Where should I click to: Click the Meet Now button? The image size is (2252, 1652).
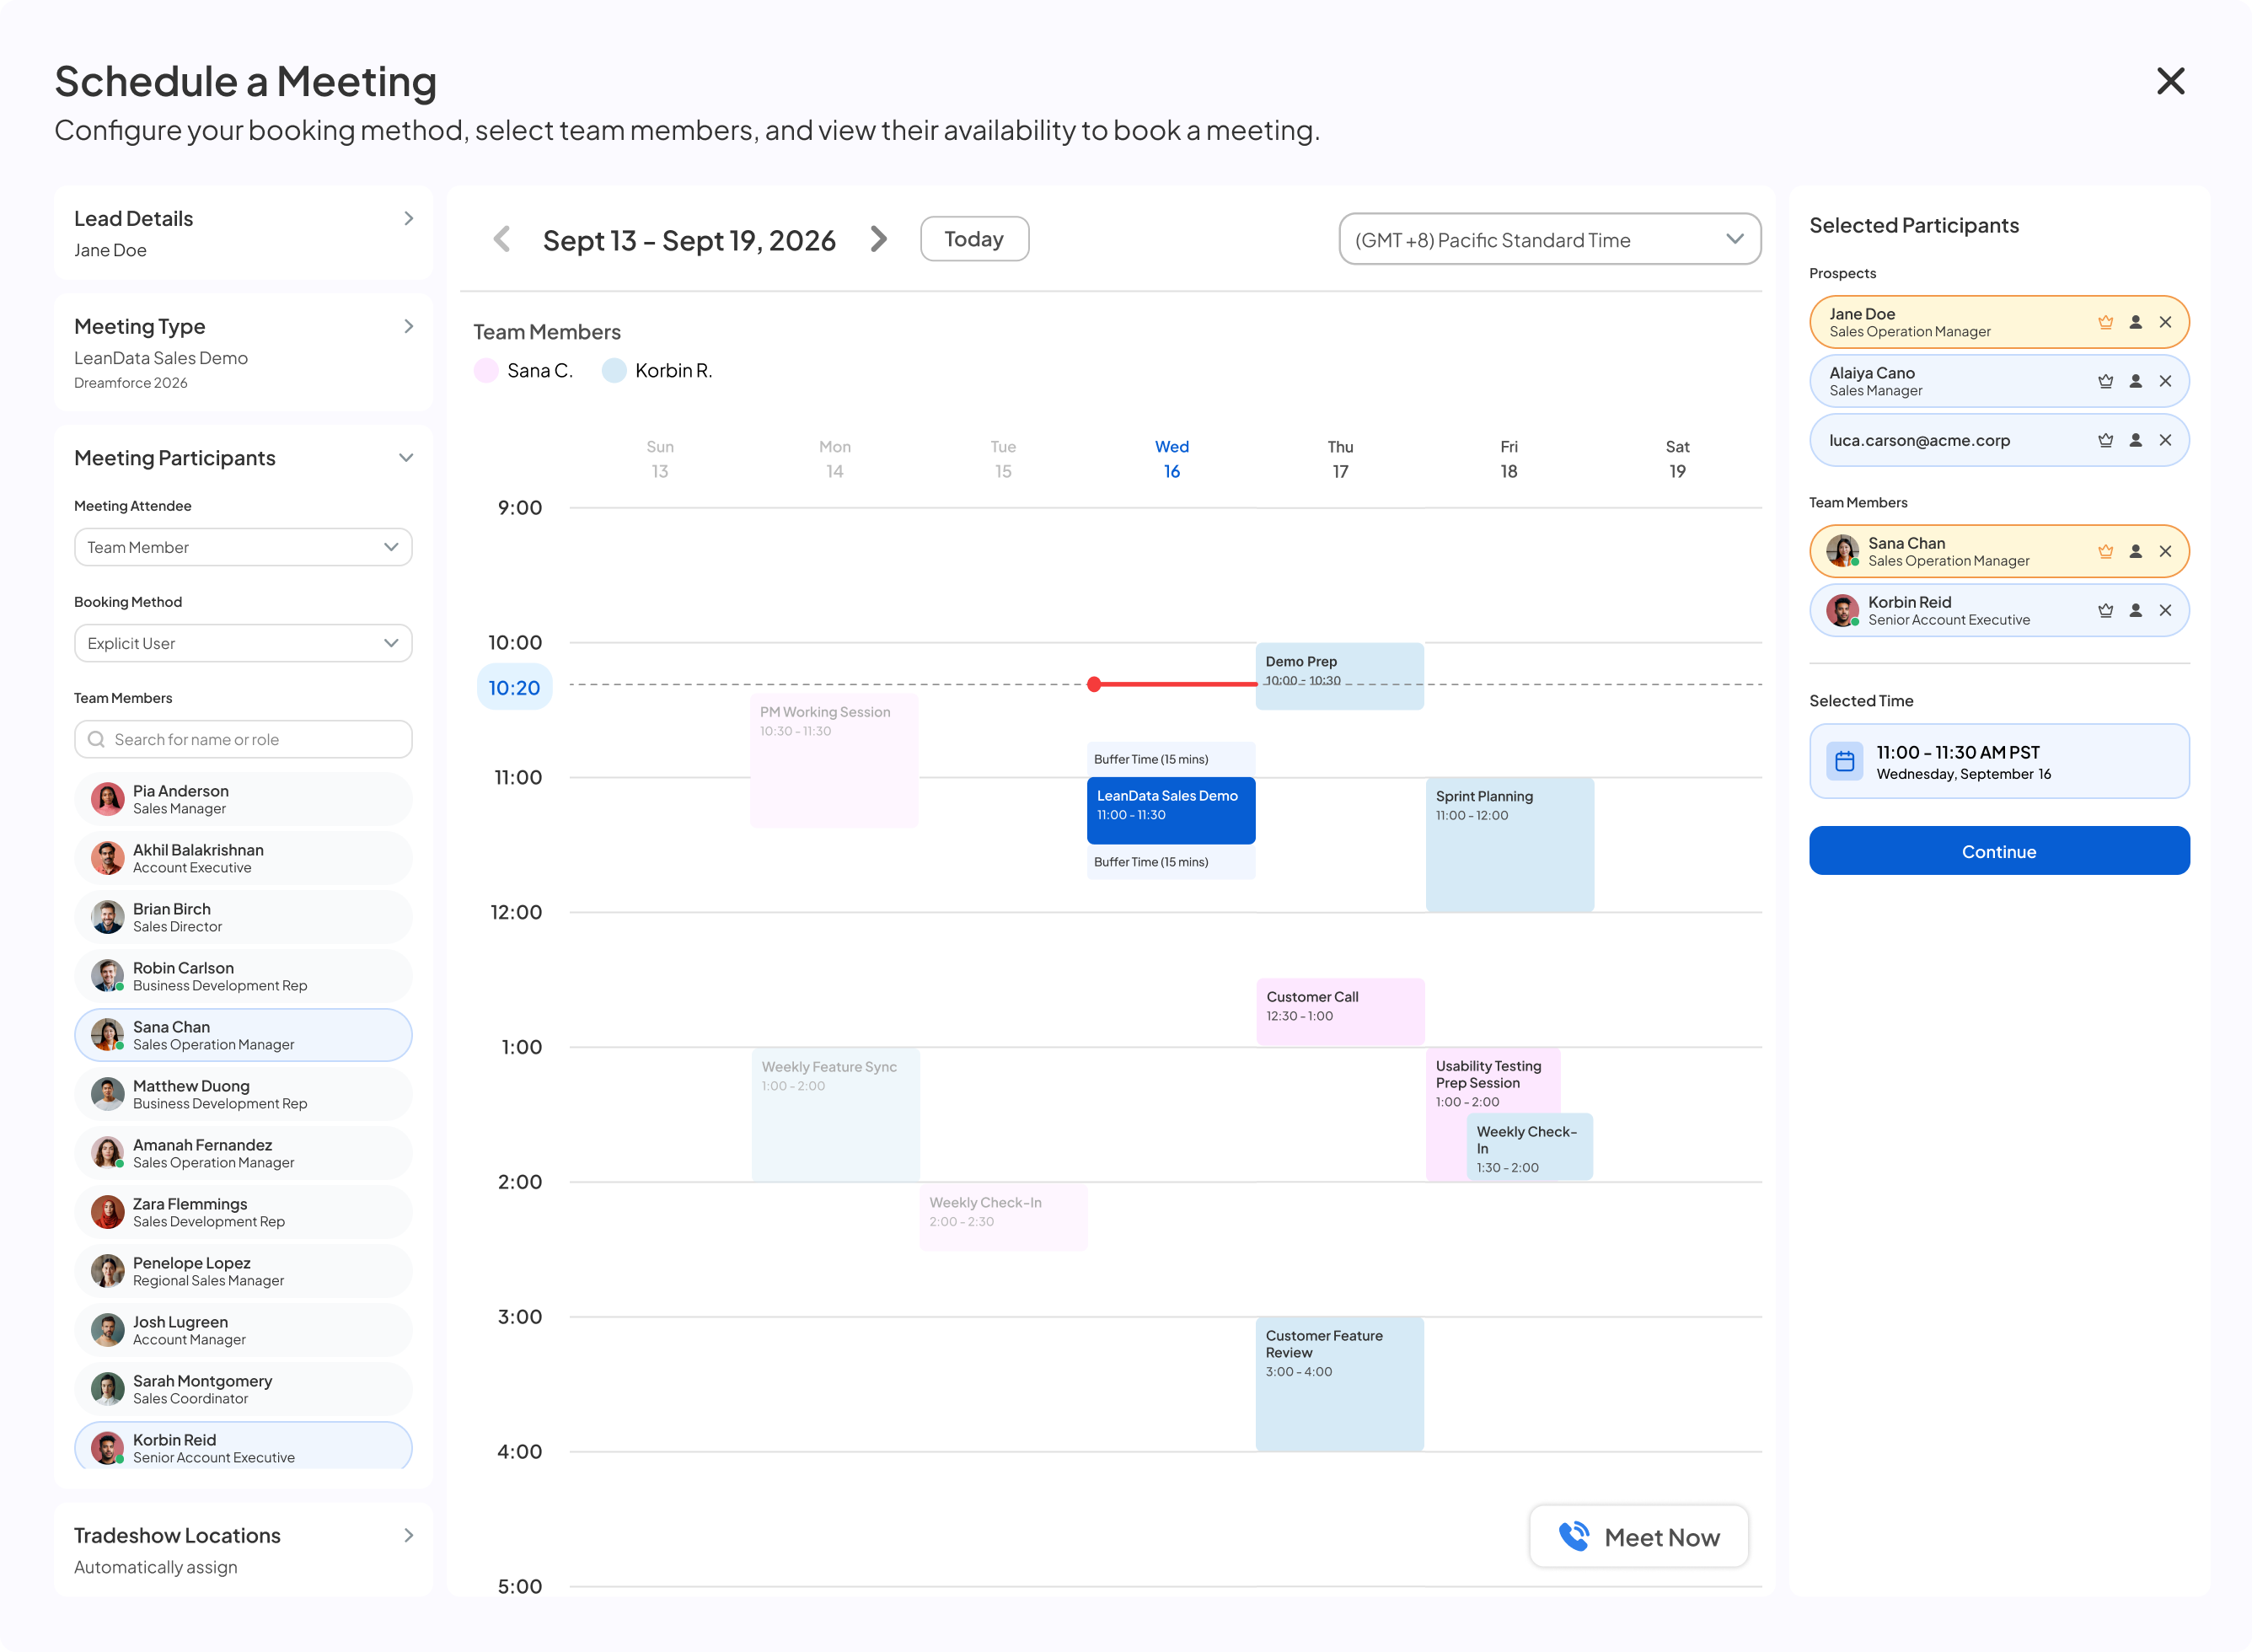click(x=1639, y=1537)
